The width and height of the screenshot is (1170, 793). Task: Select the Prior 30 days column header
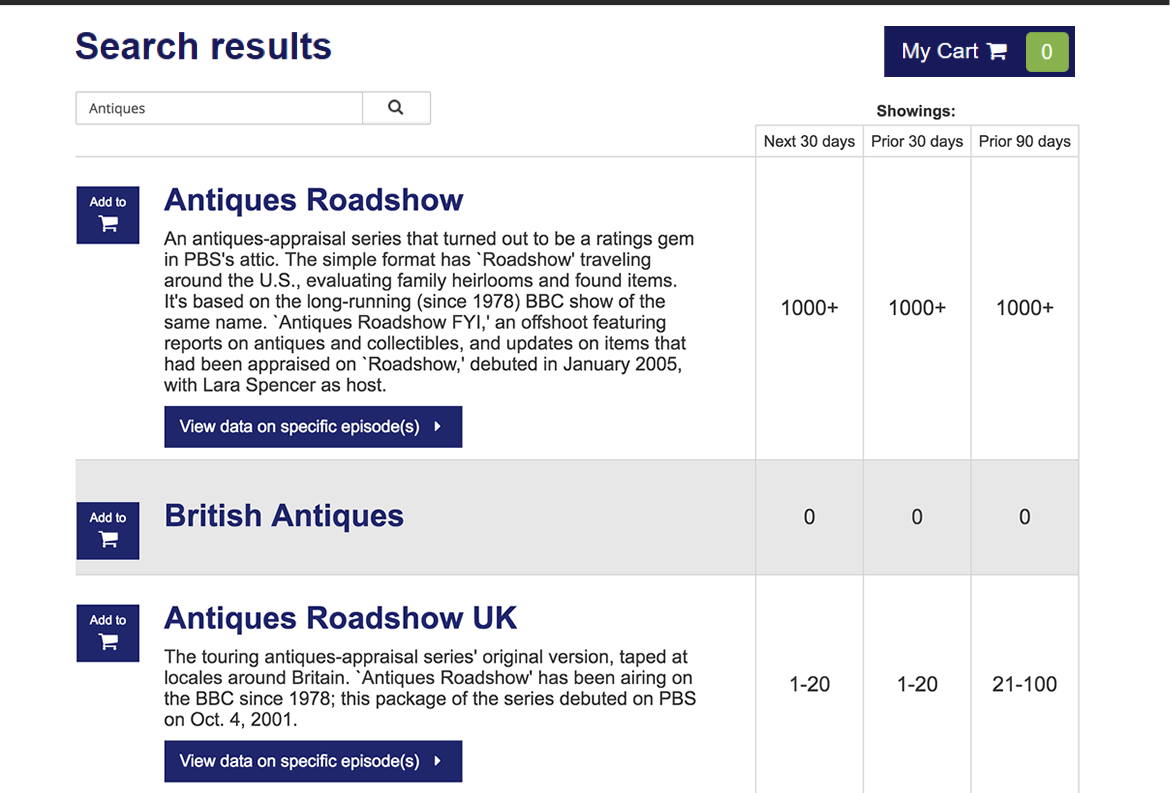point(916,141)
